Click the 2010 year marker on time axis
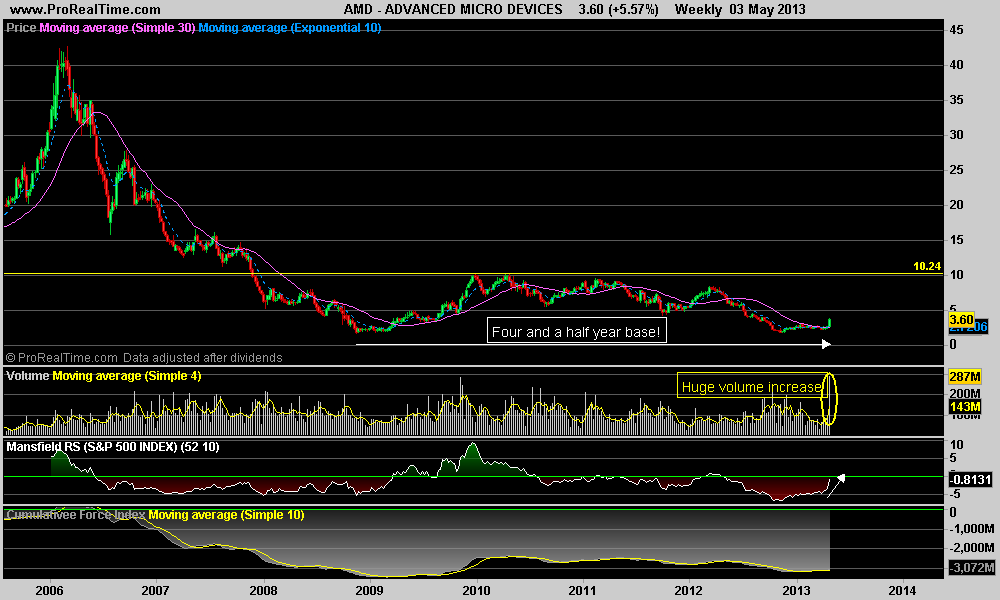Image resolution: width=1000 pixels, height=600 pixels. 474,589
